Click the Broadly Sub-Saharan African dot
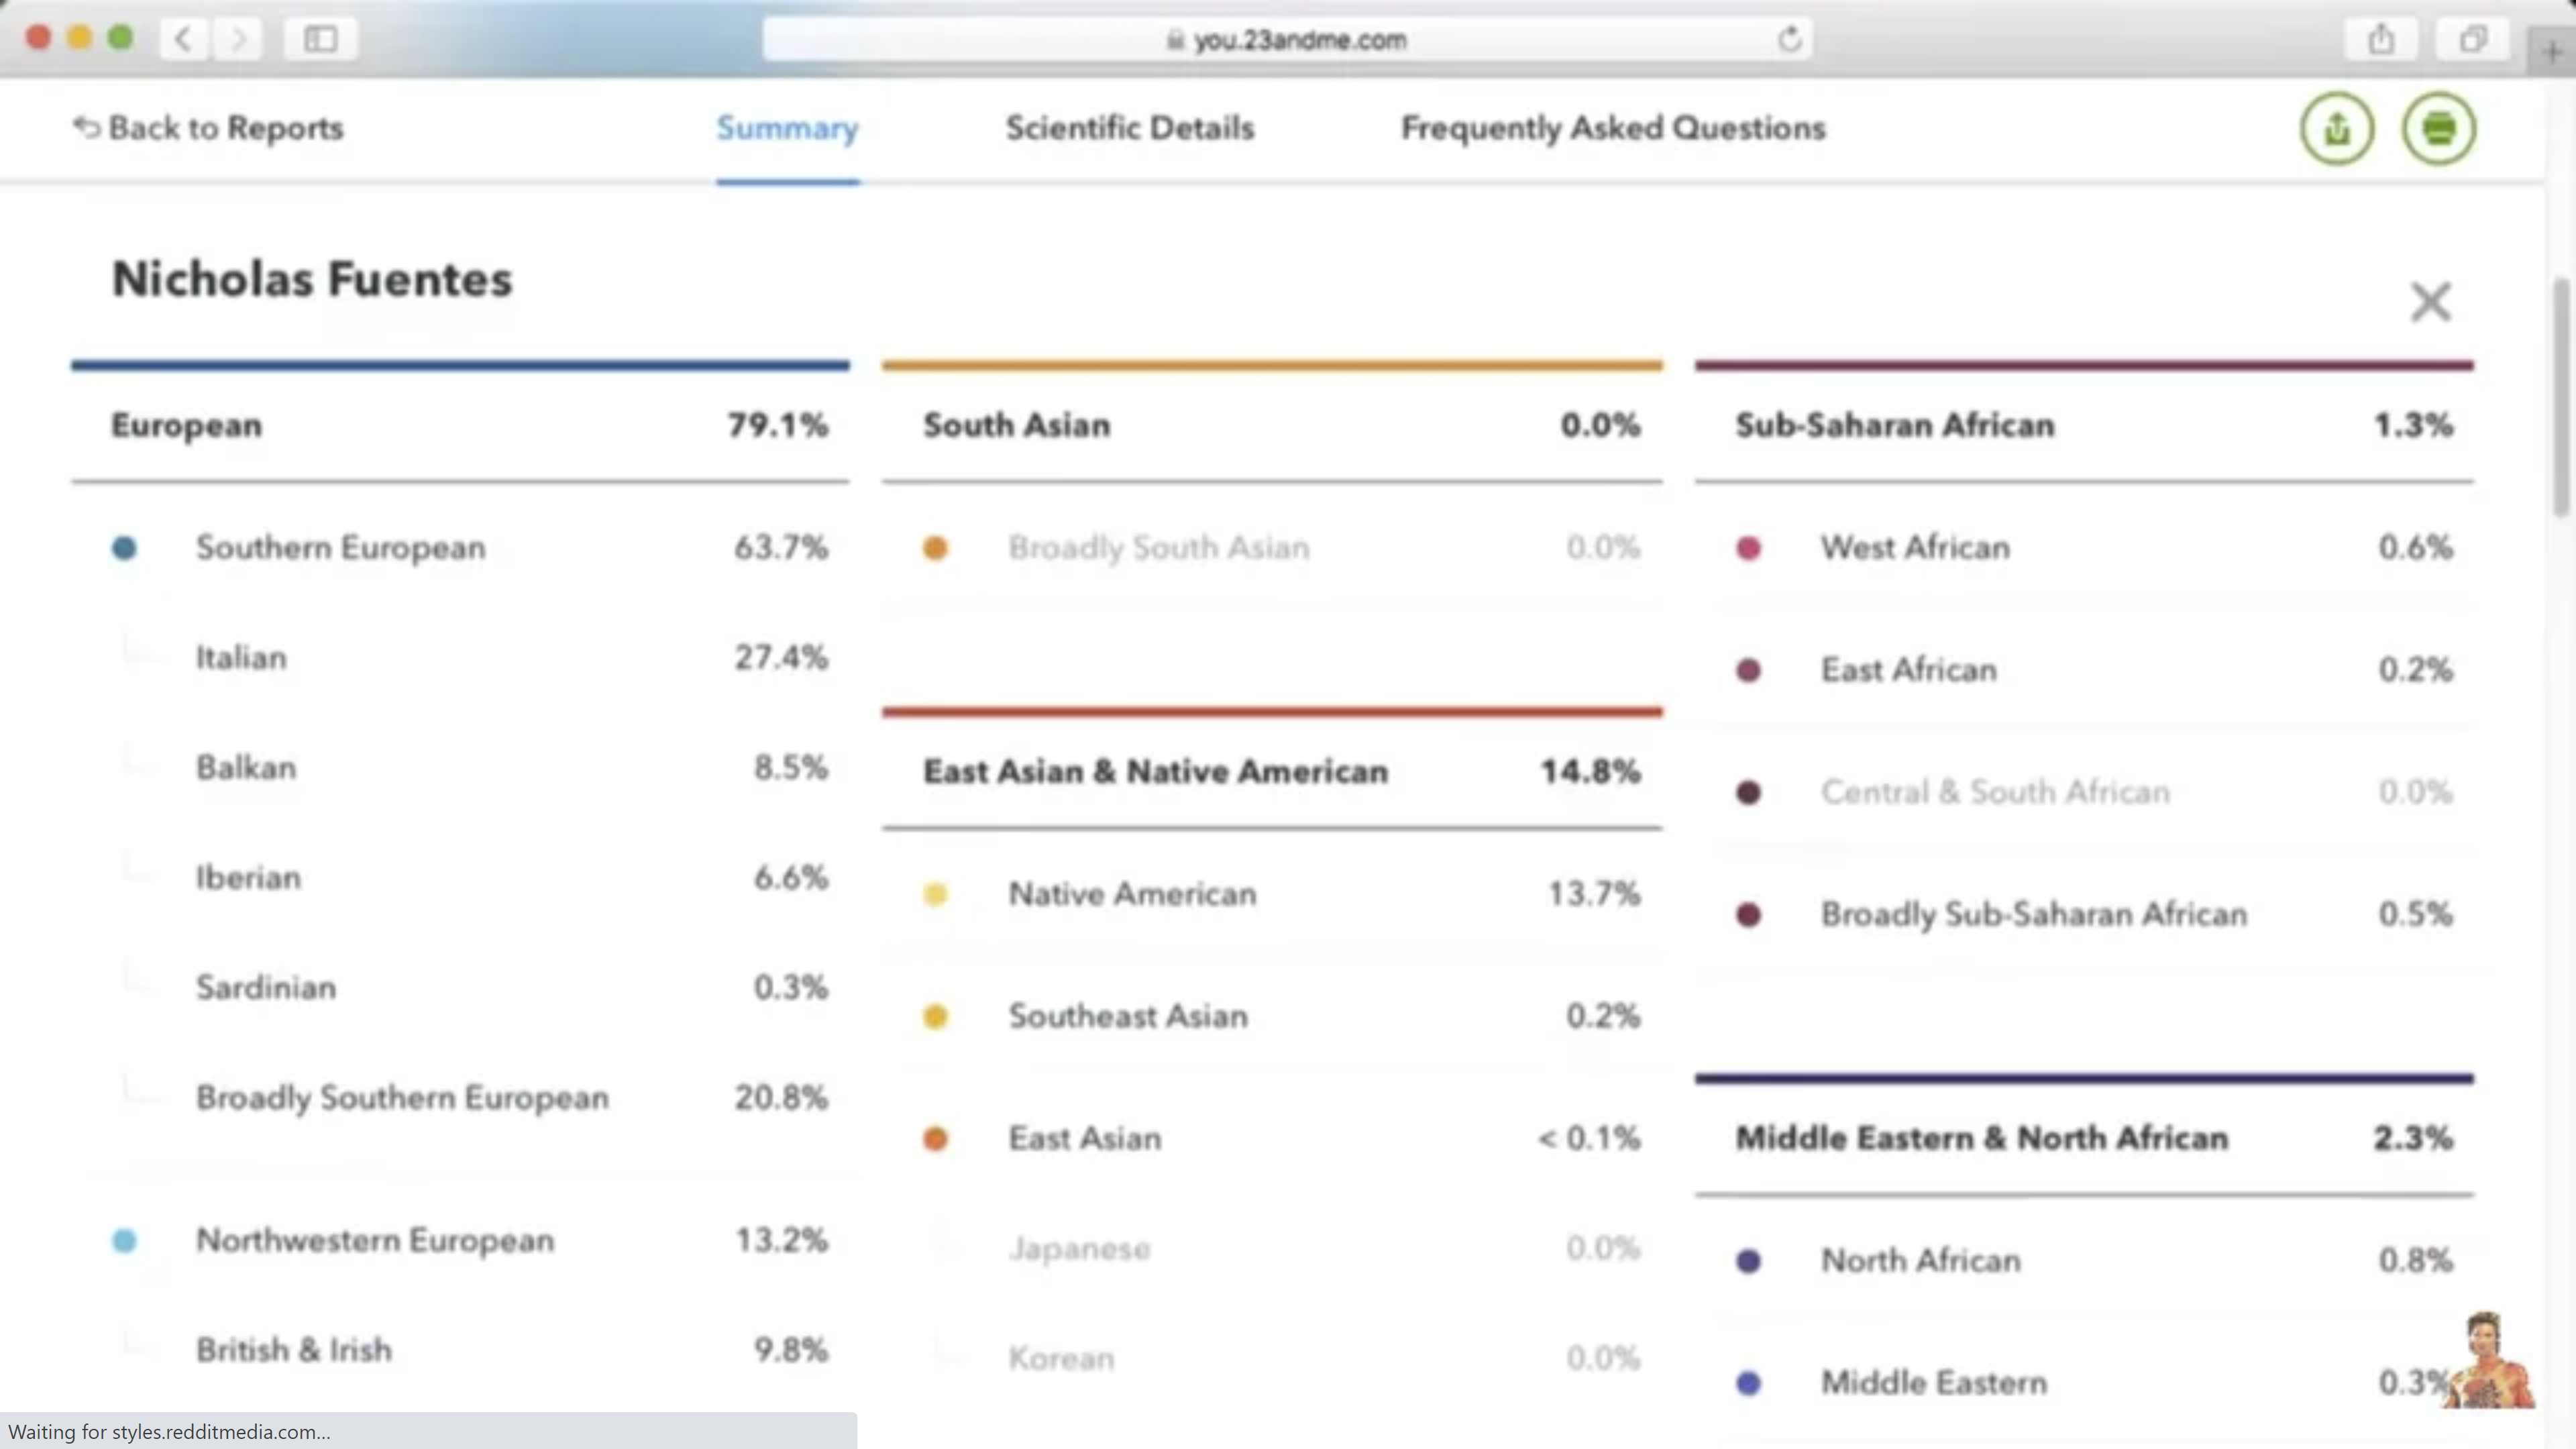Image resolution: width=2576 pixels, height=1449 pixels. 1748,915
